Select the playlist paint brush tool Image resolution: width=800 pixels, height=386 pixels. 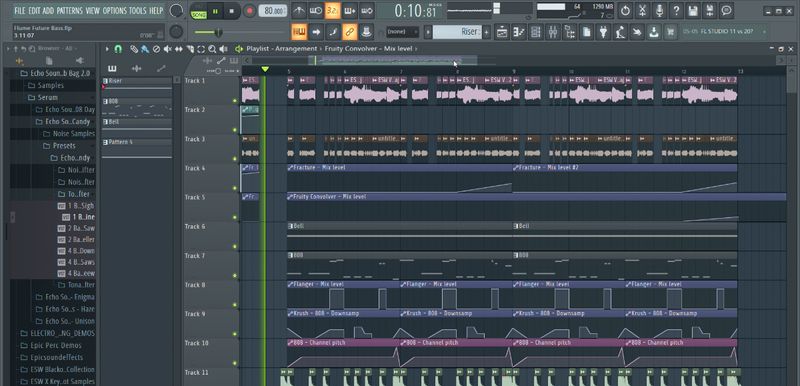click(x=145, y=49)
